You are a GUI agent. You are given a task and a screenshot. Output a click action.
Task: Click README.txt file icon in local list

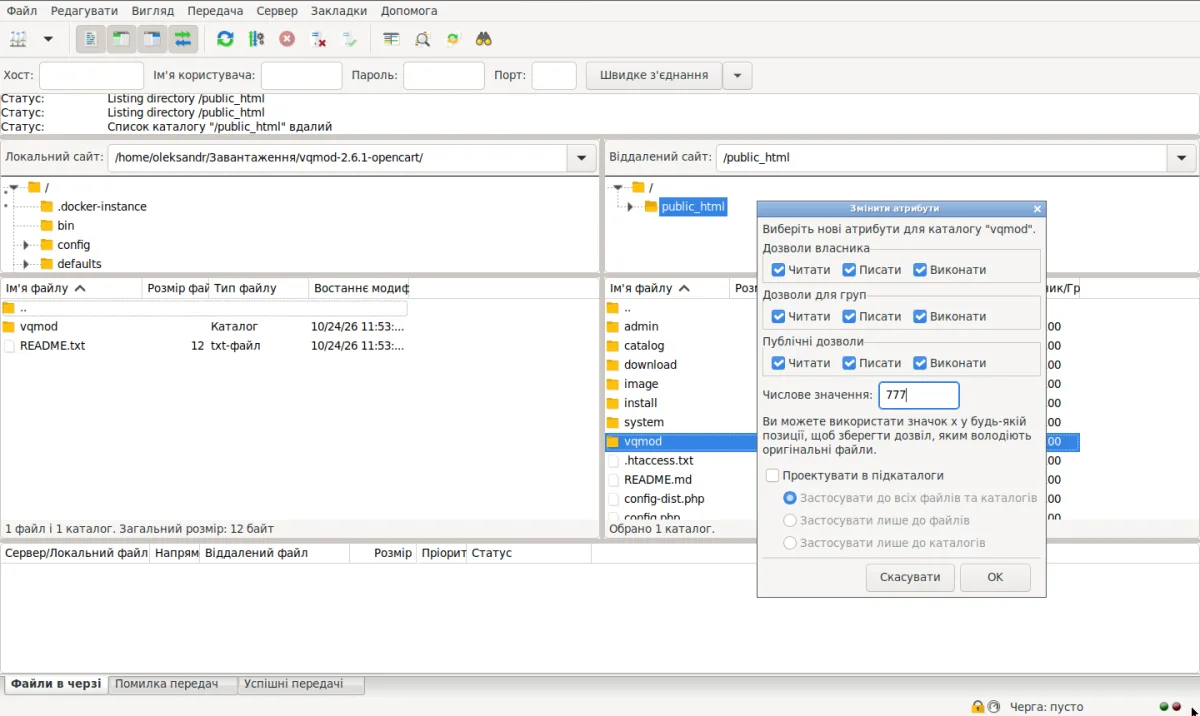coord(9,345)
